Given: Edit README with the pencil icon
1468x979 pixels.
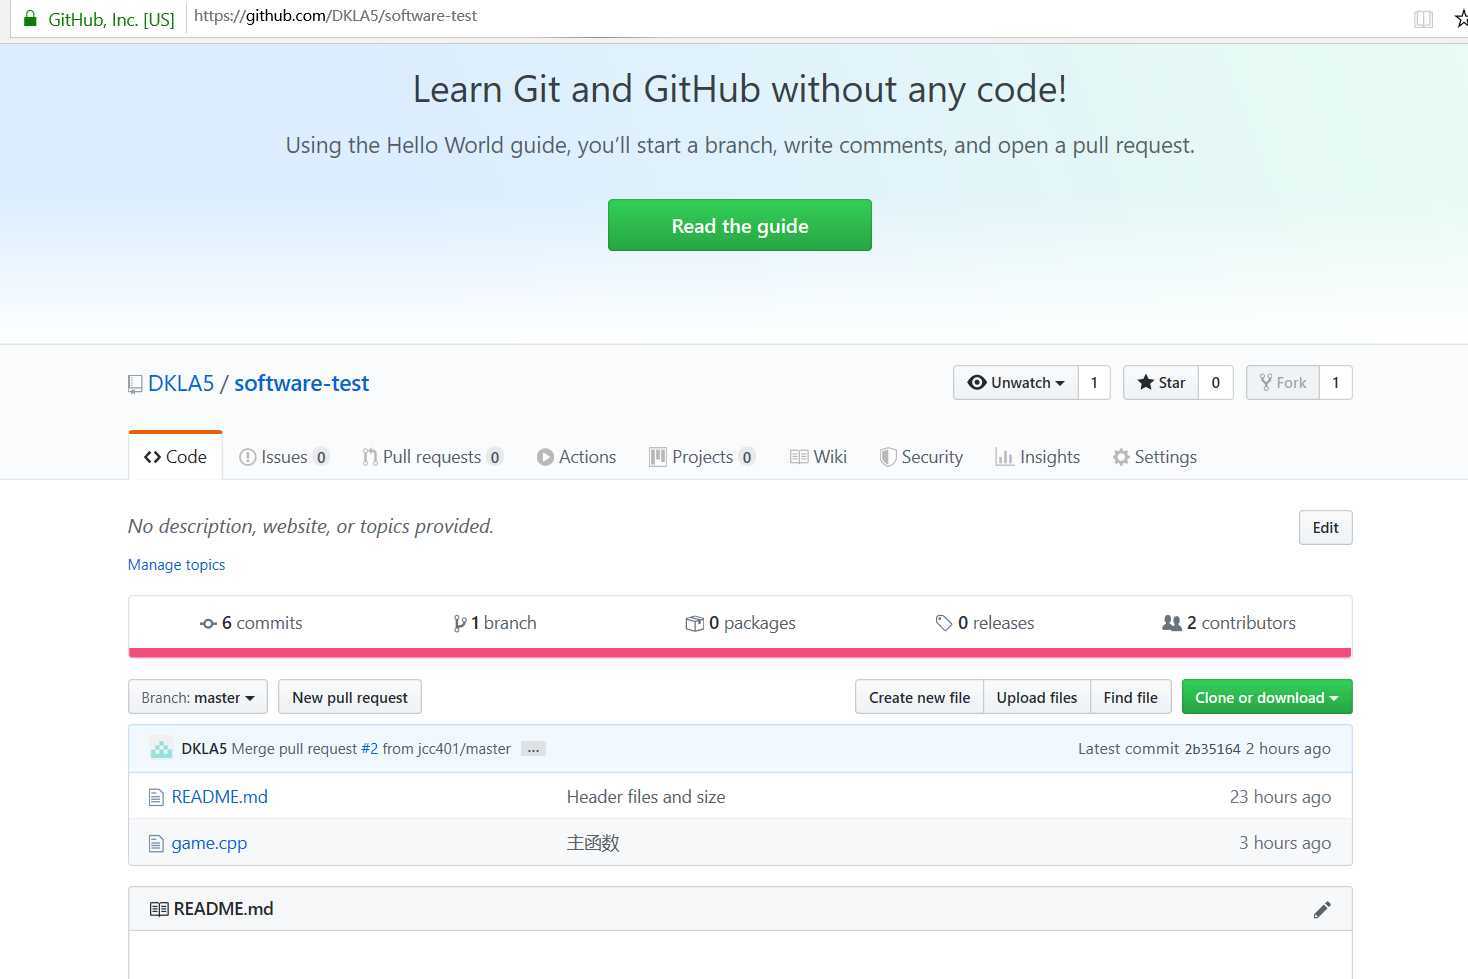Looking at the screenshot, I should (x=1322, y=909).
